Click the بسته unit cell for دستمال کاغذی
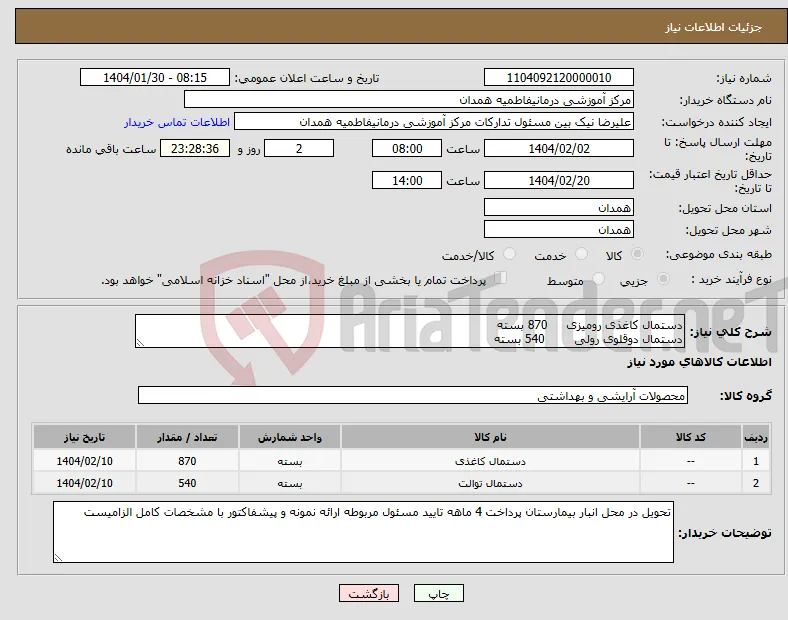788x620 pixels. [x=290, y=461]
